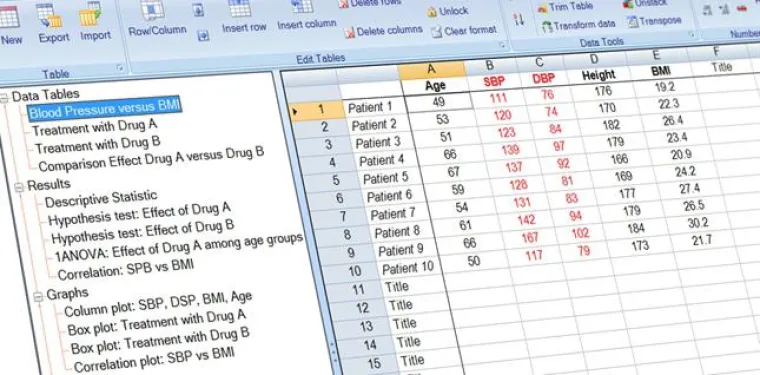Screen dimensions: 760x375
Task: Click the lower small icon beside Row/Column
Action: 204,35
